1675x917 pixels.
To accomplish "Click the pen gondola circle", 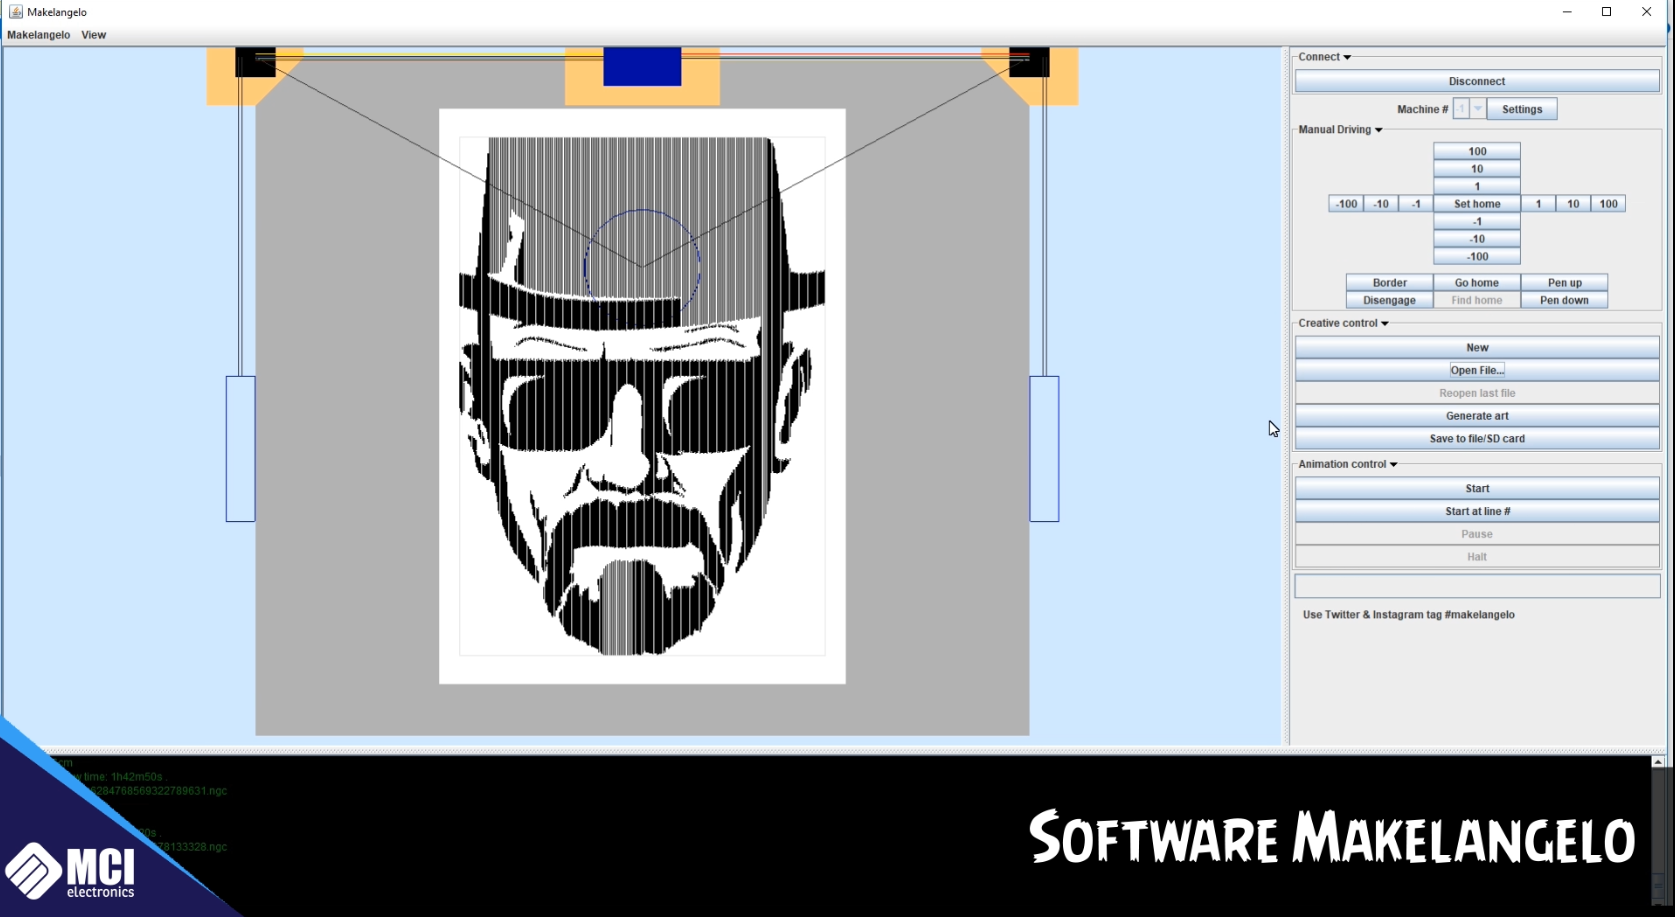I will tap(642, 267).
